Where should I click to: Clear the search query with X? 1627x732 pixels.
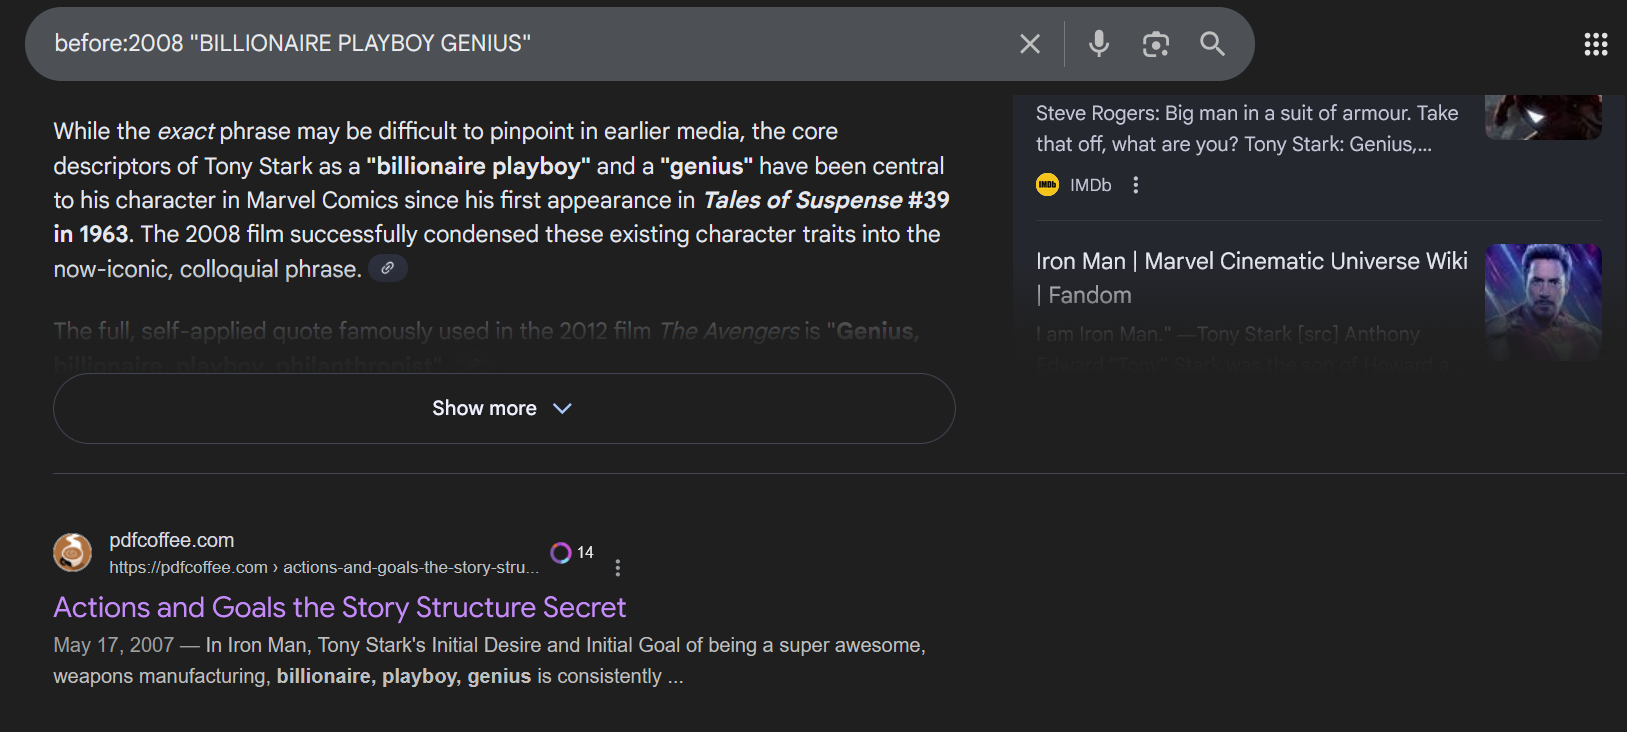point(1030,44)
